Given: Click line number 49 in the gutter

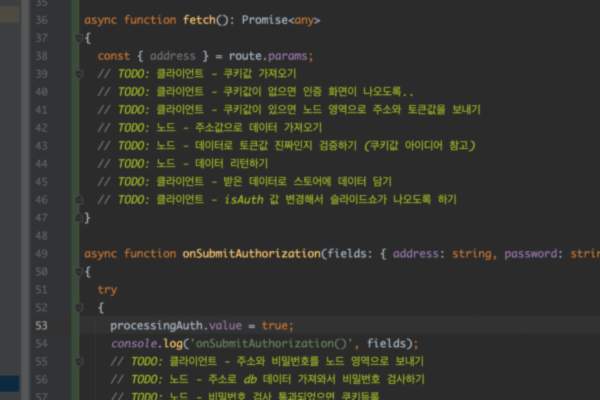Looking at the screenshot, I should pyautogui.click(x=41, y=254).
